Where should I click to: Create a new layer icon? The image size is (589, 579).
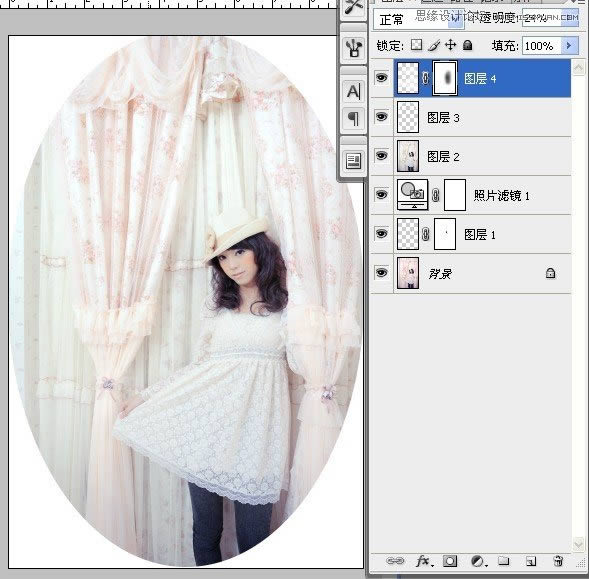531,561
